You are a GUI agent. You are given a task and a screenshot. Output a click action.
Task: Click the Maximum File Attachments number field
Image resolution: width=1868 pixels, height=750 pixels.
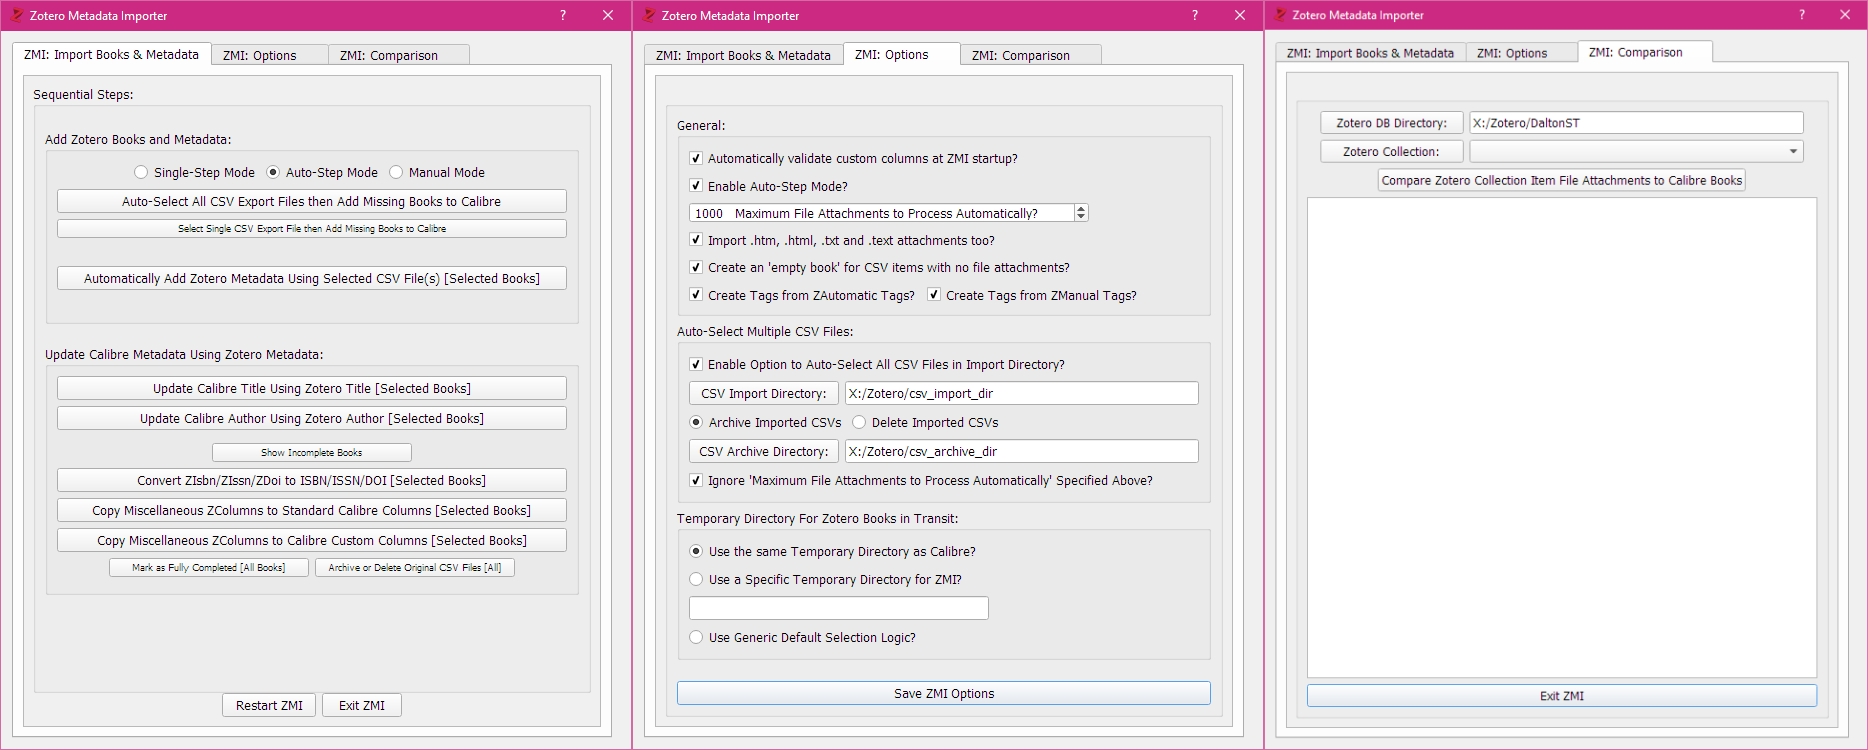[881, 213]
